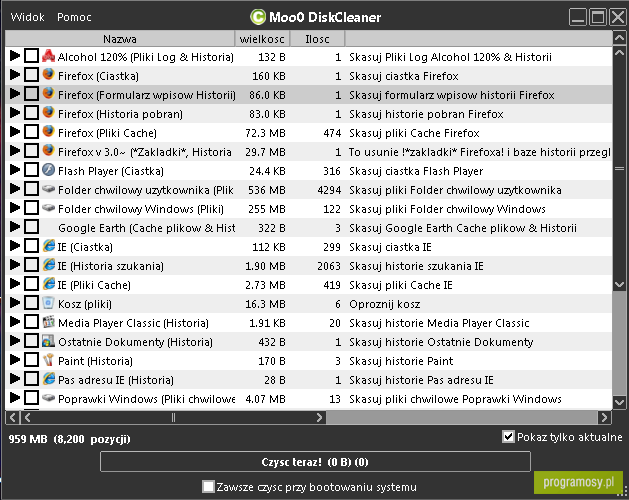Click the Oproznij kosz description
This screenshot has height=500, width=629.
point(385,304)
